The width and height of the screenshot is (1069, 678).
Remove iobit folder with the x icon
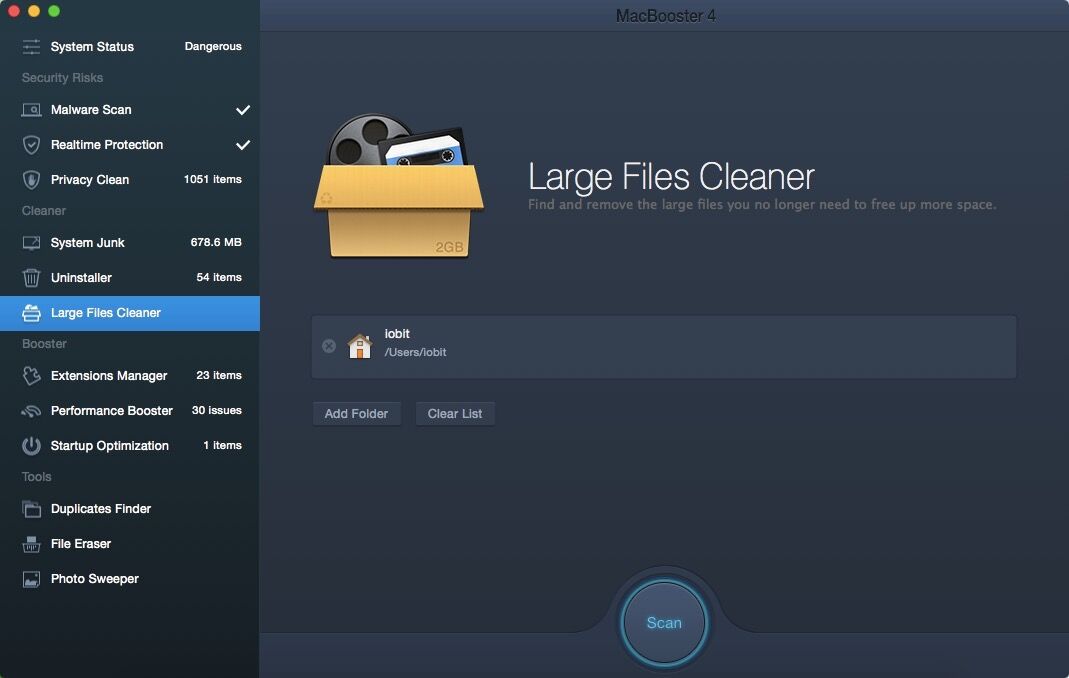pyautogui.click(x=329, y=346)
